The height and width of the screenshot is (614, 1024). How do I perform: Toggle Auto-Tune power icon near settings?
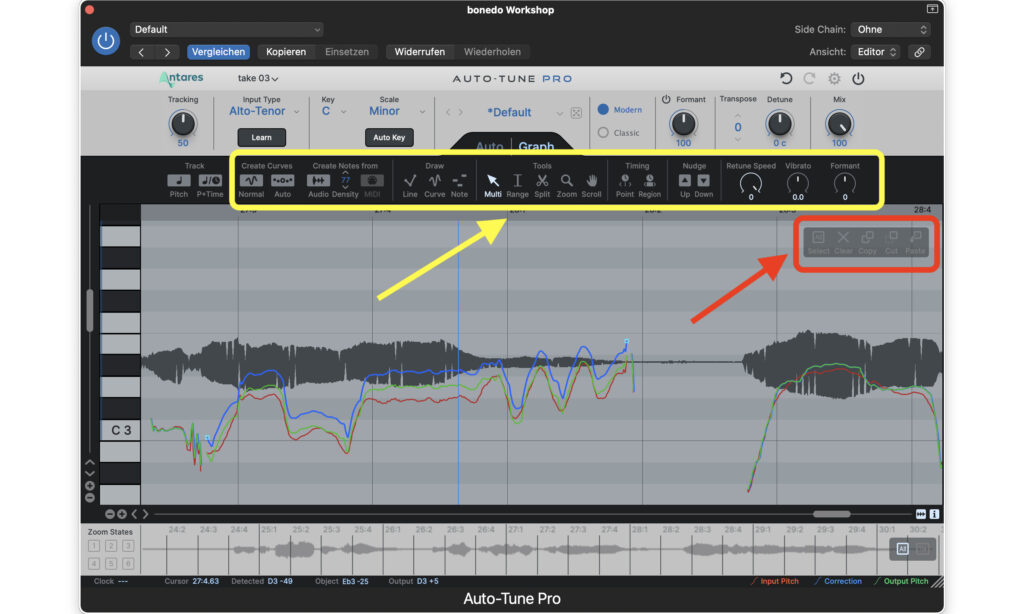tap(858, 78)
